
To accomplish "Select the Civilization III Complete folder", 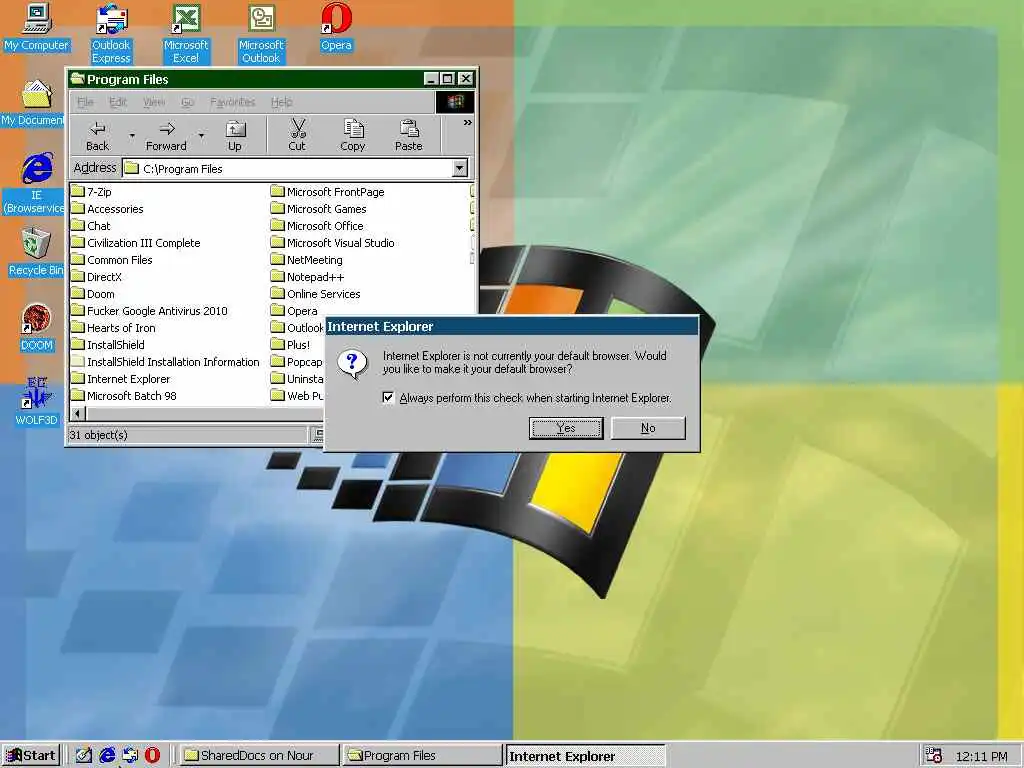I will tap(136, 243).
